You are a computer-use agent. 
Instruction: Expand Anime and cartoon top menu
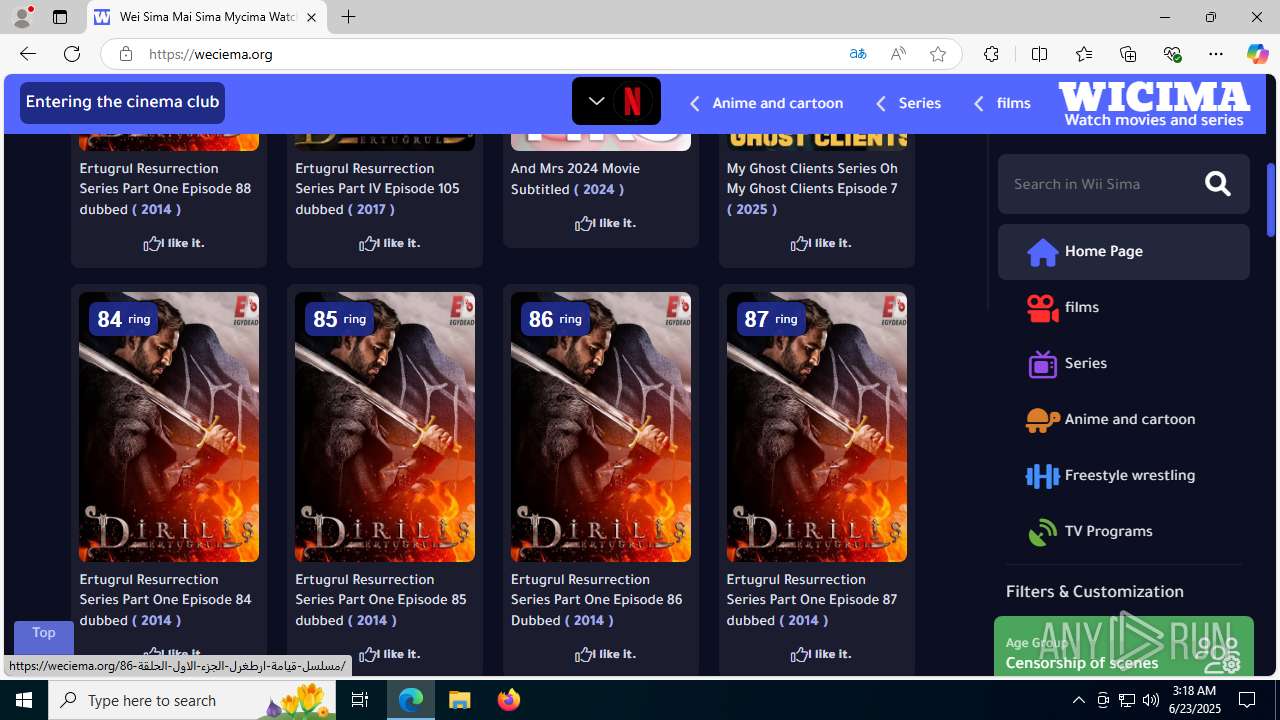pos(766,103)
